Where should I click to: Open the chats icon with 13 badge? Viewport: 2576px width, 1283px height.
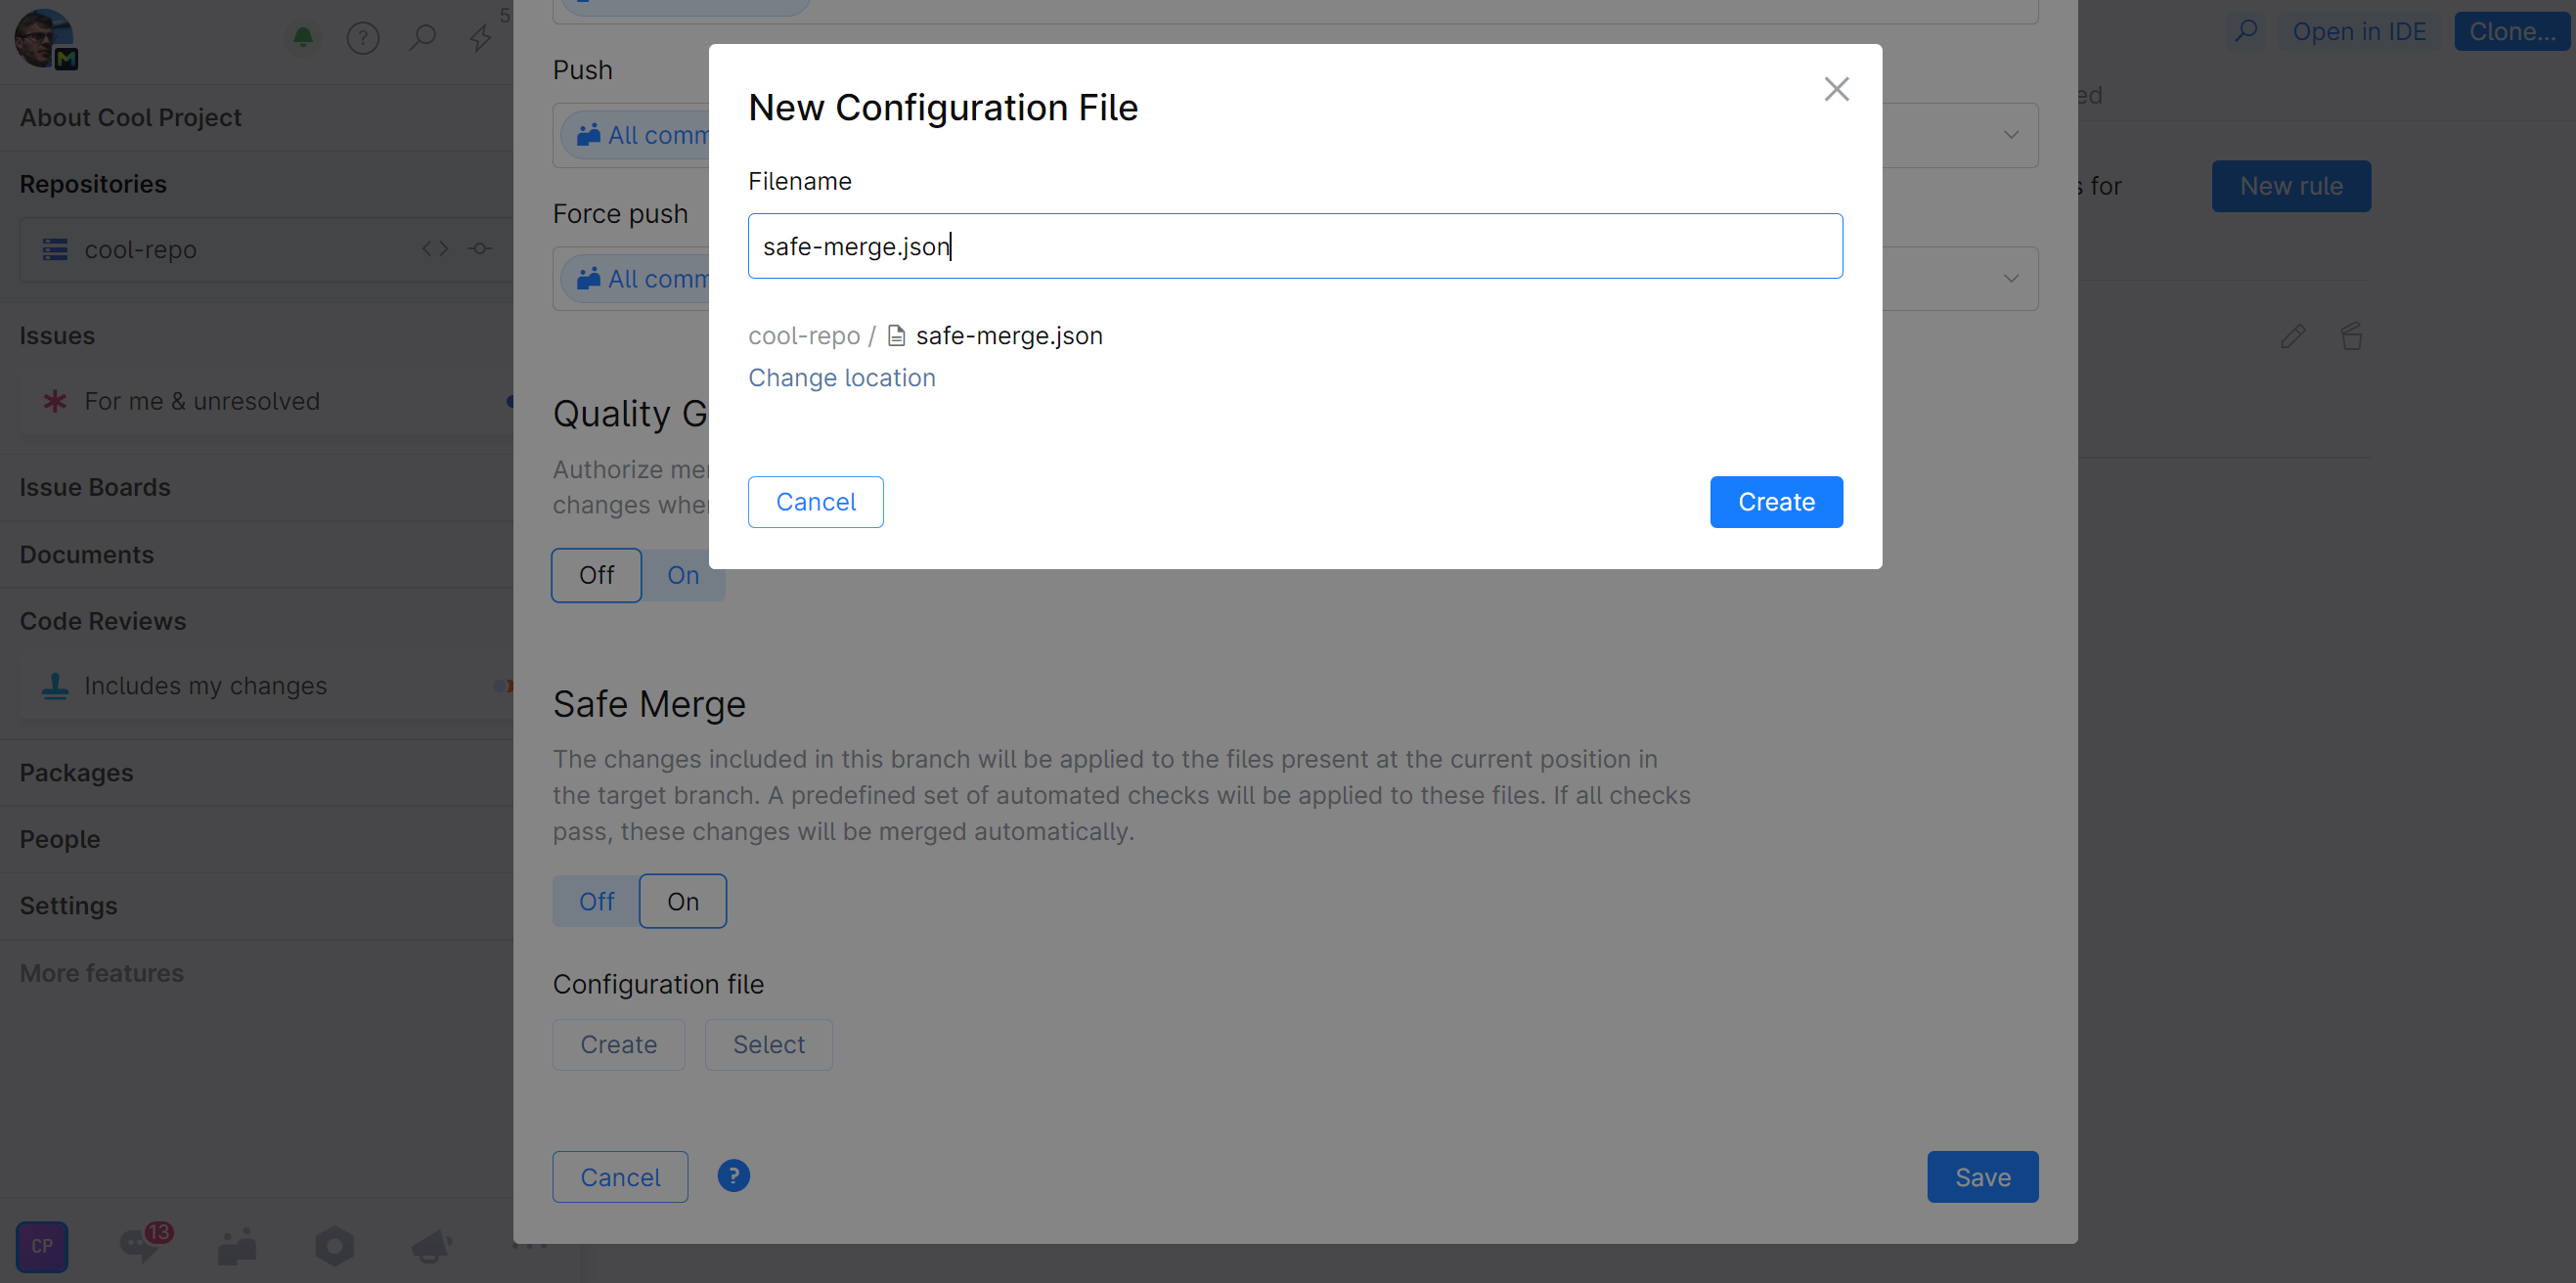pyautogui.click(x=141, y=1245)
